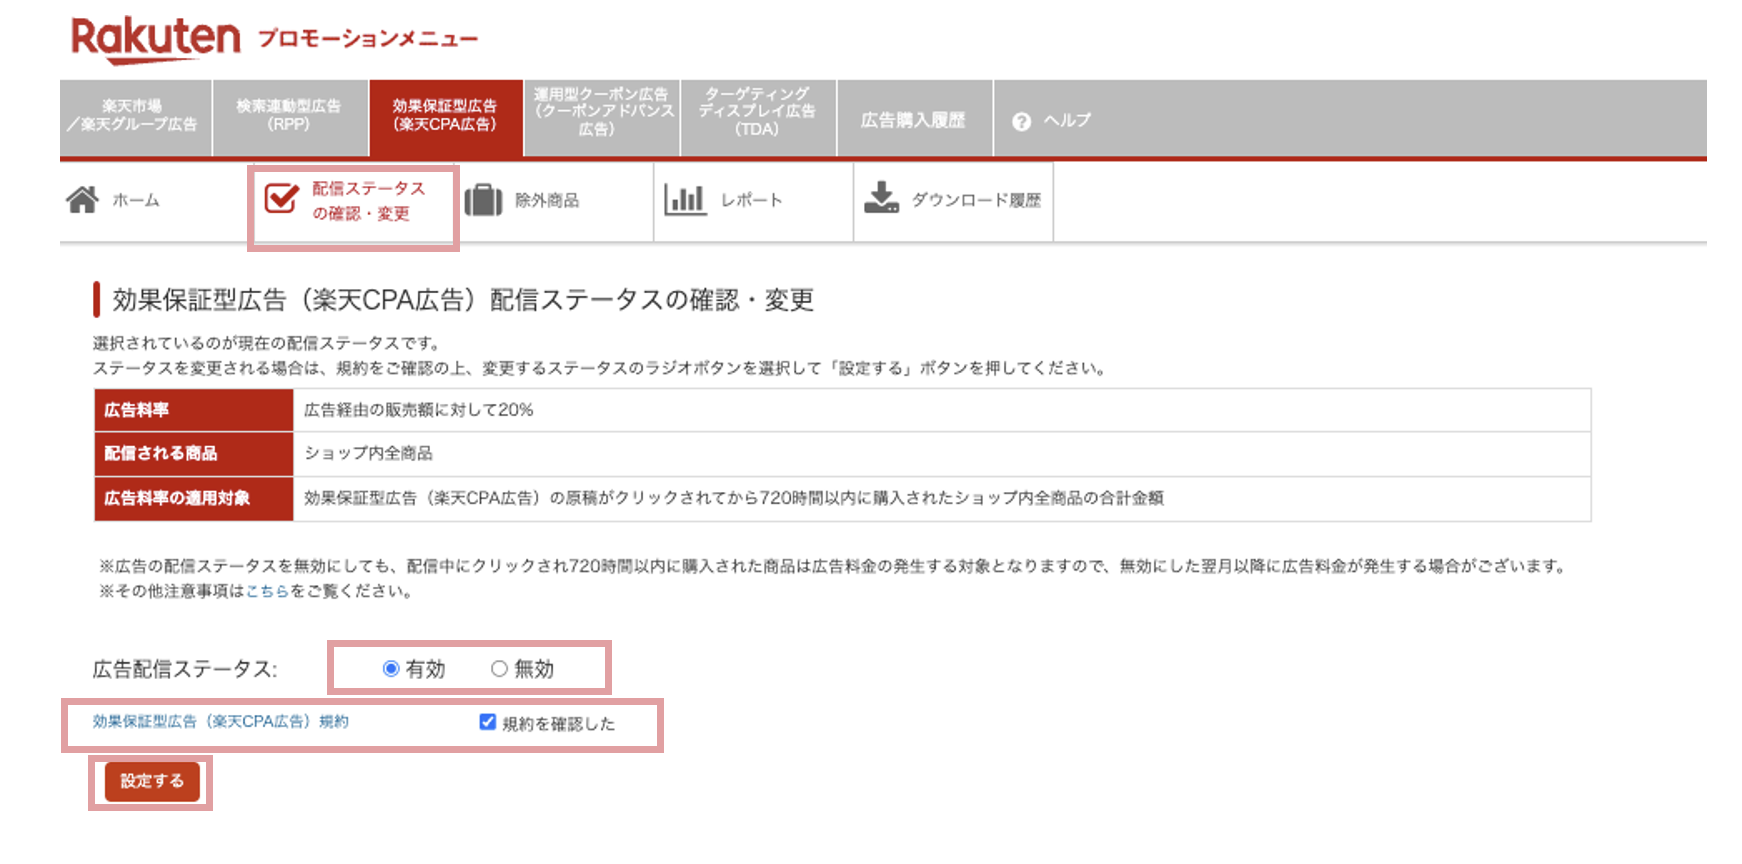Click the download tray icon
This screenshot has width=1742, height=864.
click(x=881, y=197)
